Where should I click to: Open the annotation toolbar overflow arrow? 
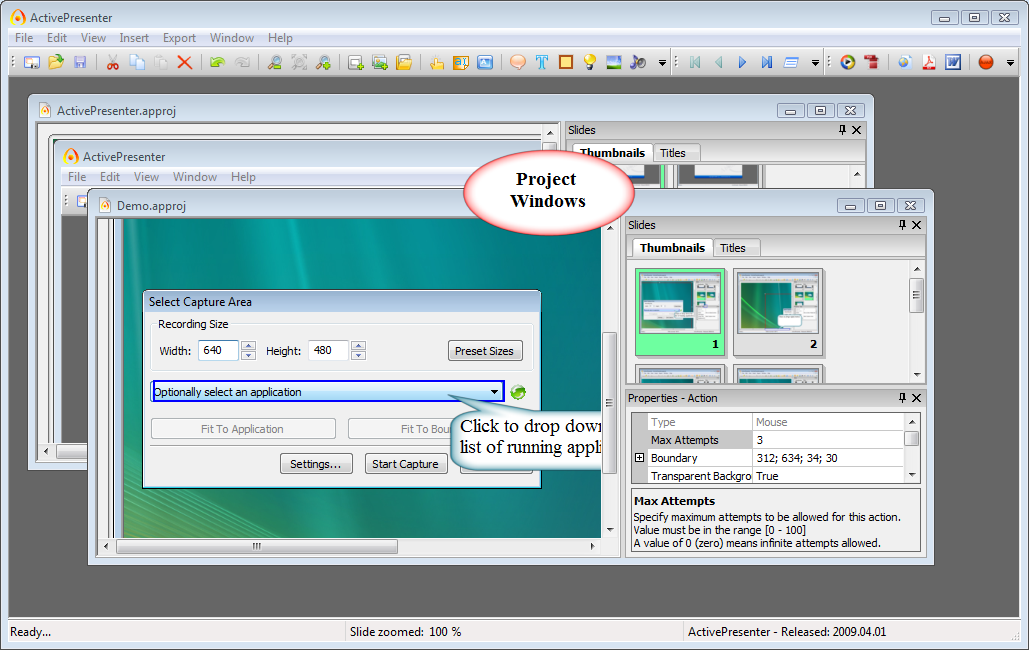click(662, 63)
